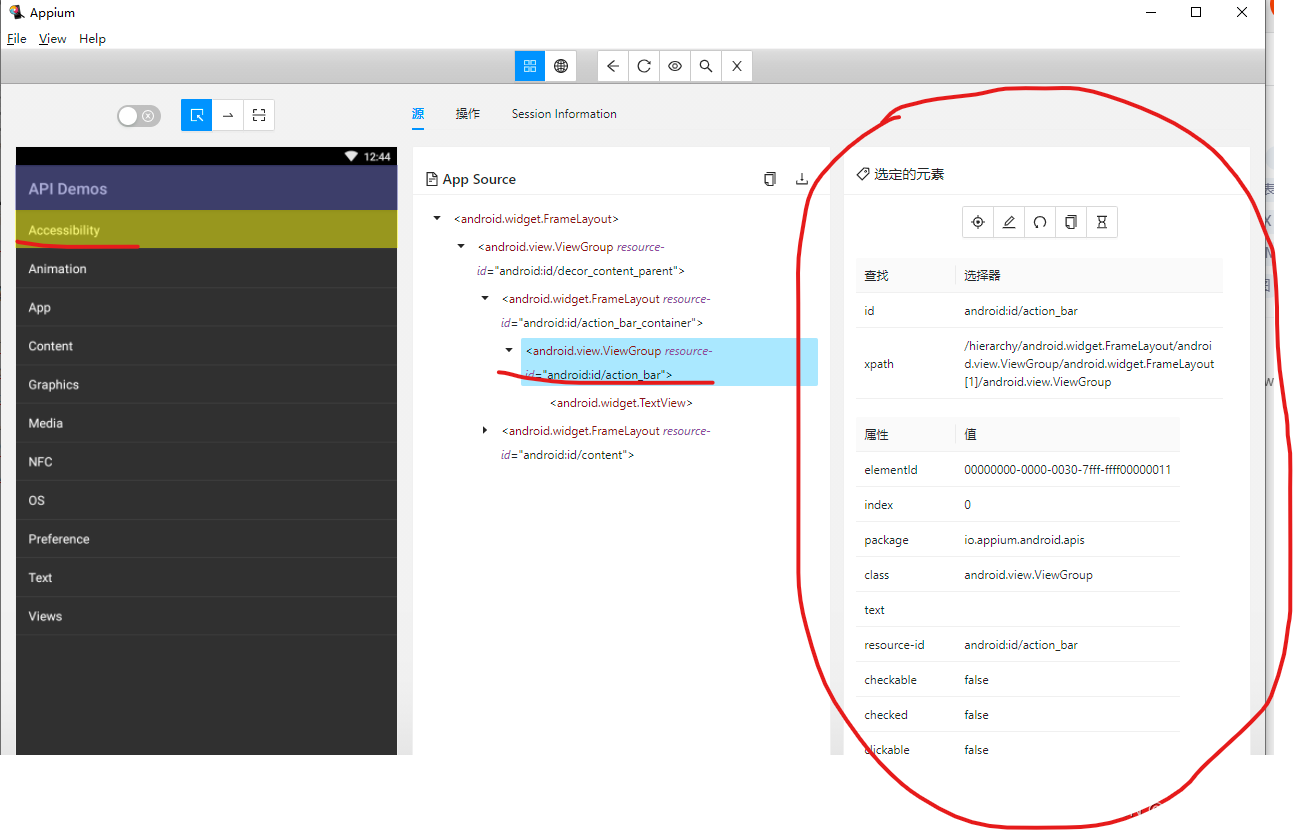
Task: Select OS item in the device list
Action: point(206,500)
